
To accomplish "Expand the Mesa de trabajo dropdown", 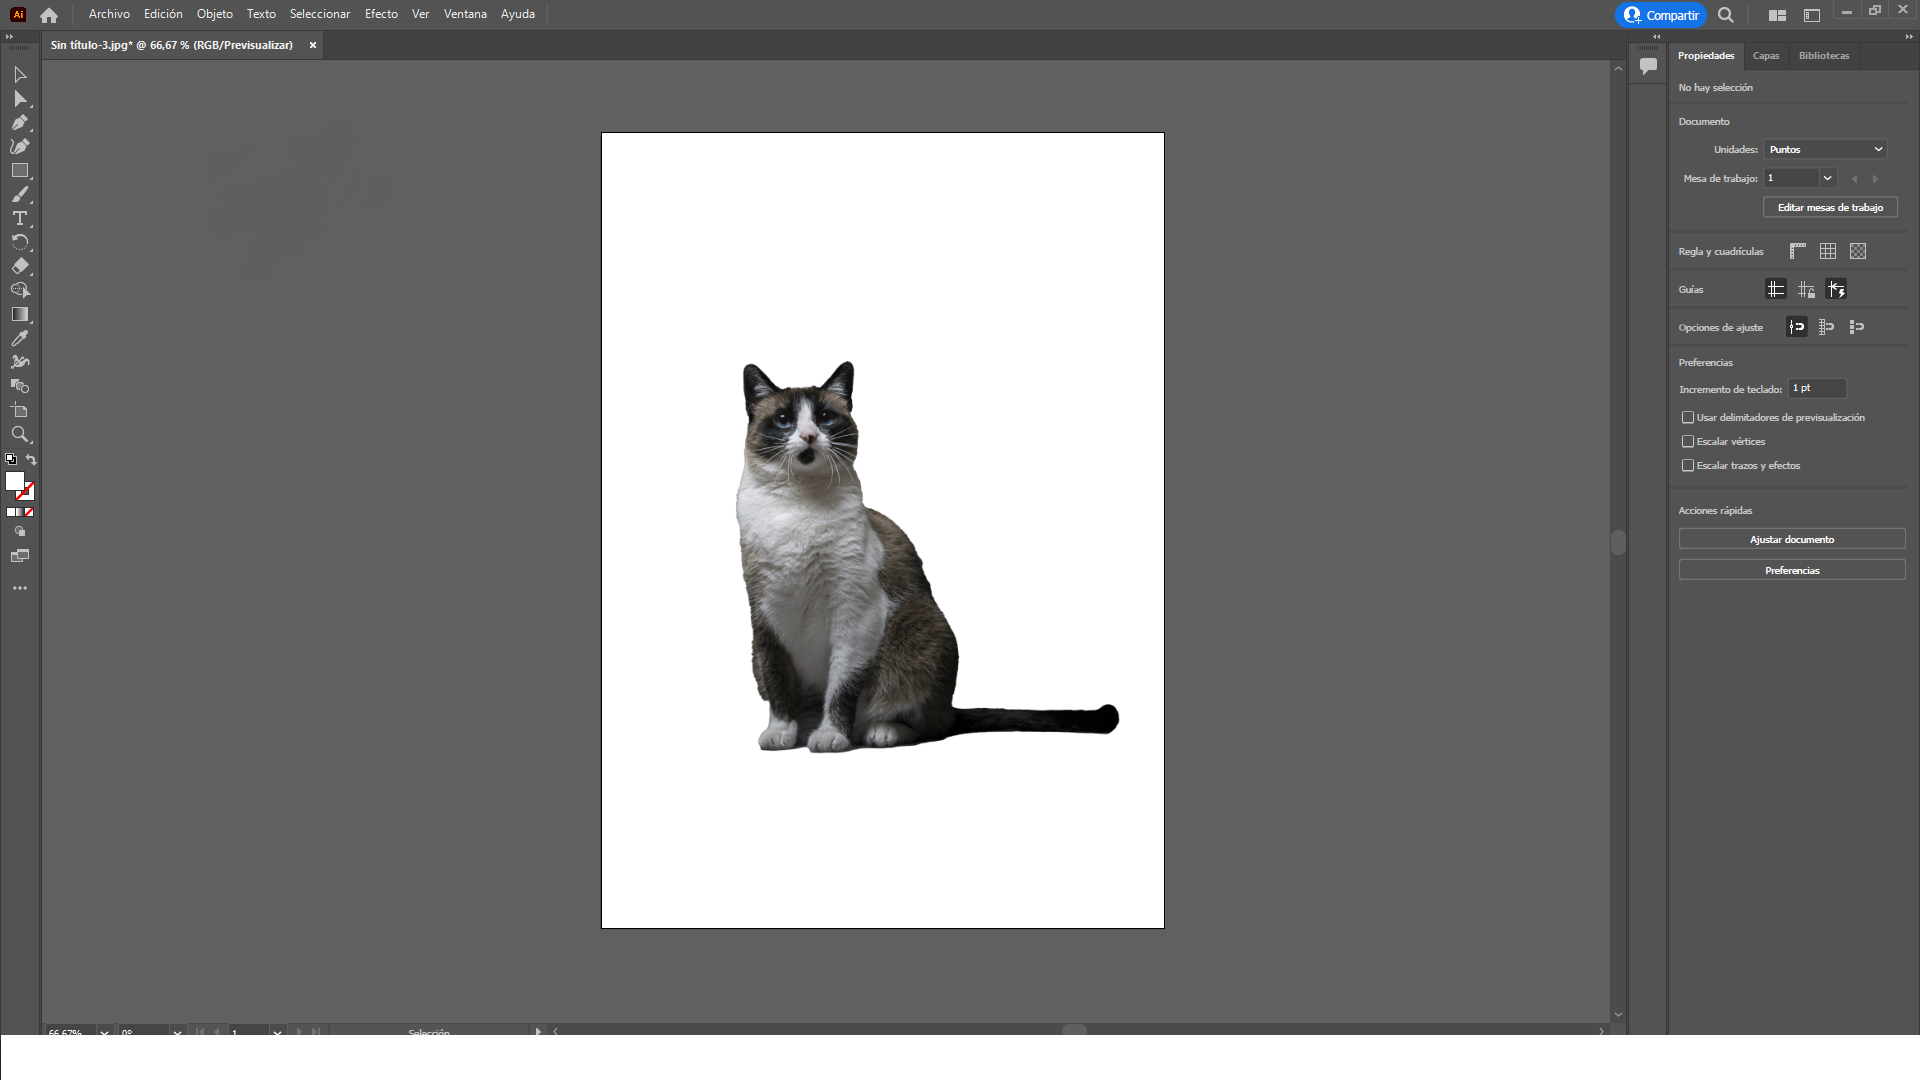I will pyautogui.click(x=1827, y=178).
